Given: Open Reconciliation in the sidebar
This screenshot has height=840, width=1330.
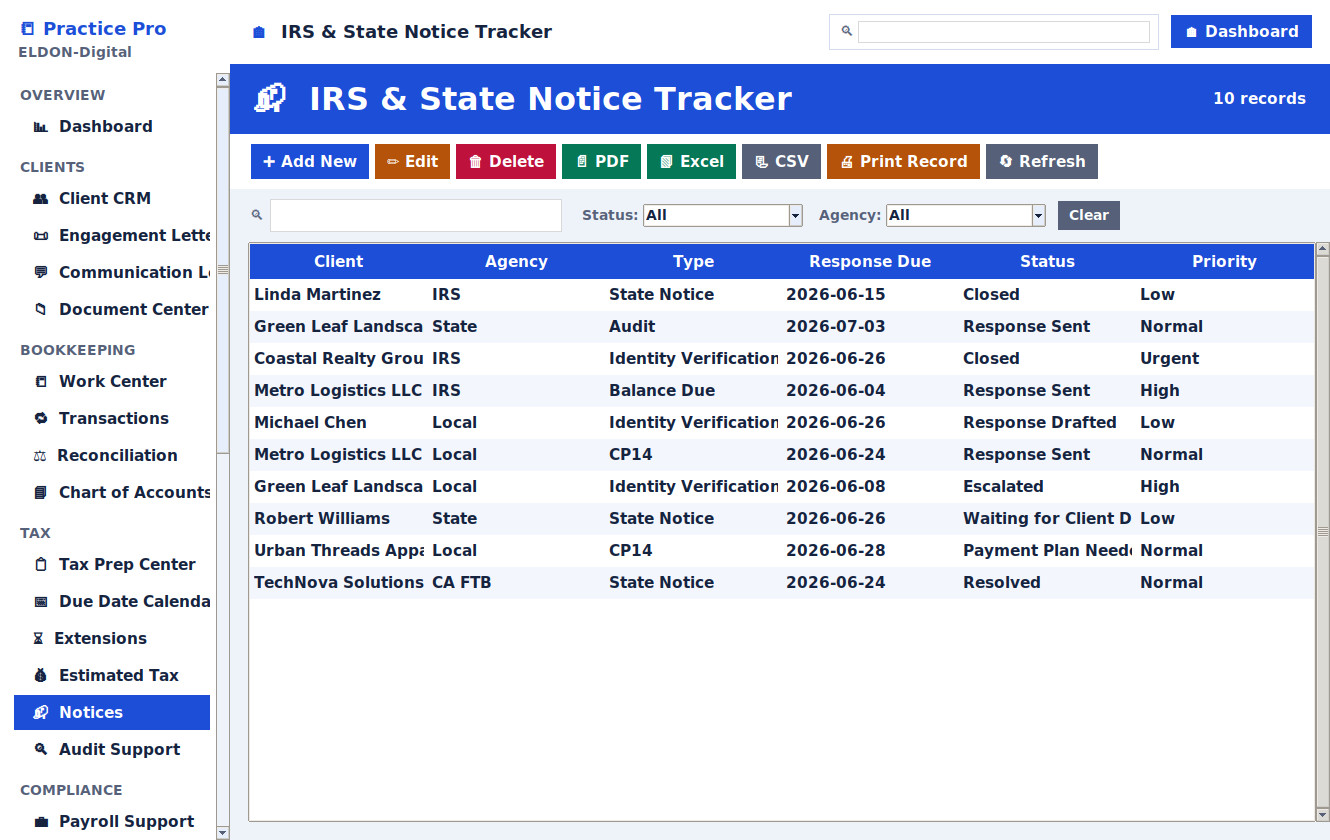Looking at the screenshot, I should coord(112,456).
